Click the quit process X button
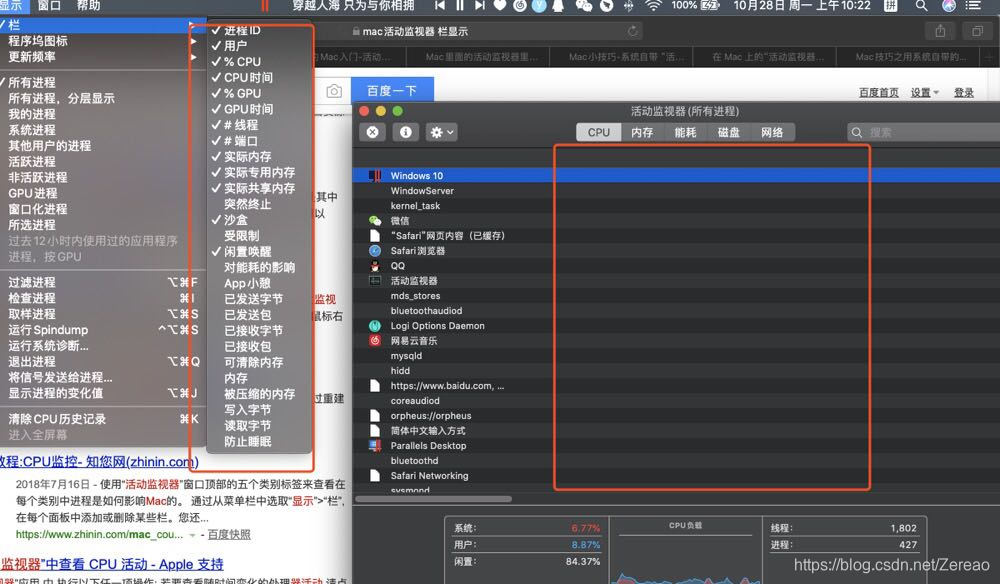 tap(372, 132)
